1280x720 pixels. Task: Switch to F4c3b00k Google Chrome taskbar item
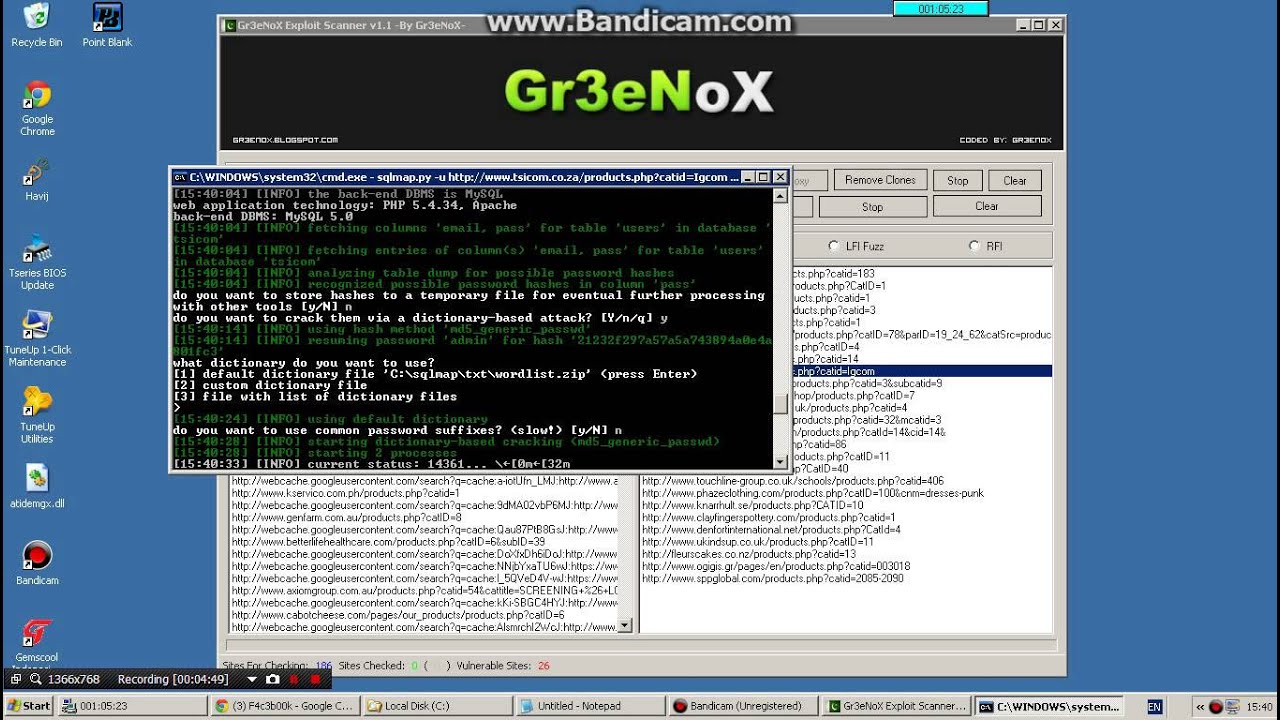pyautogui.click(x=287, y=706)
